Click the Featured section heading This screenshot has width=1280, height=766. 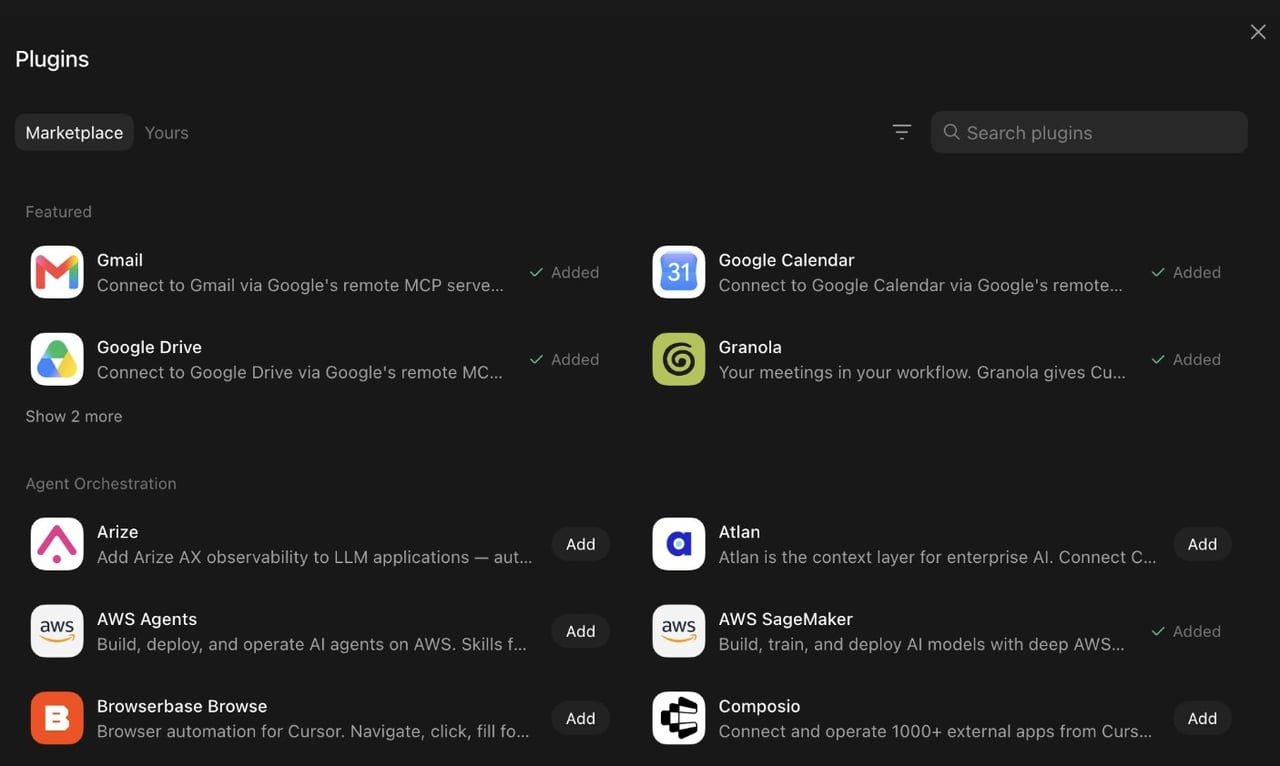pos(58,211)
